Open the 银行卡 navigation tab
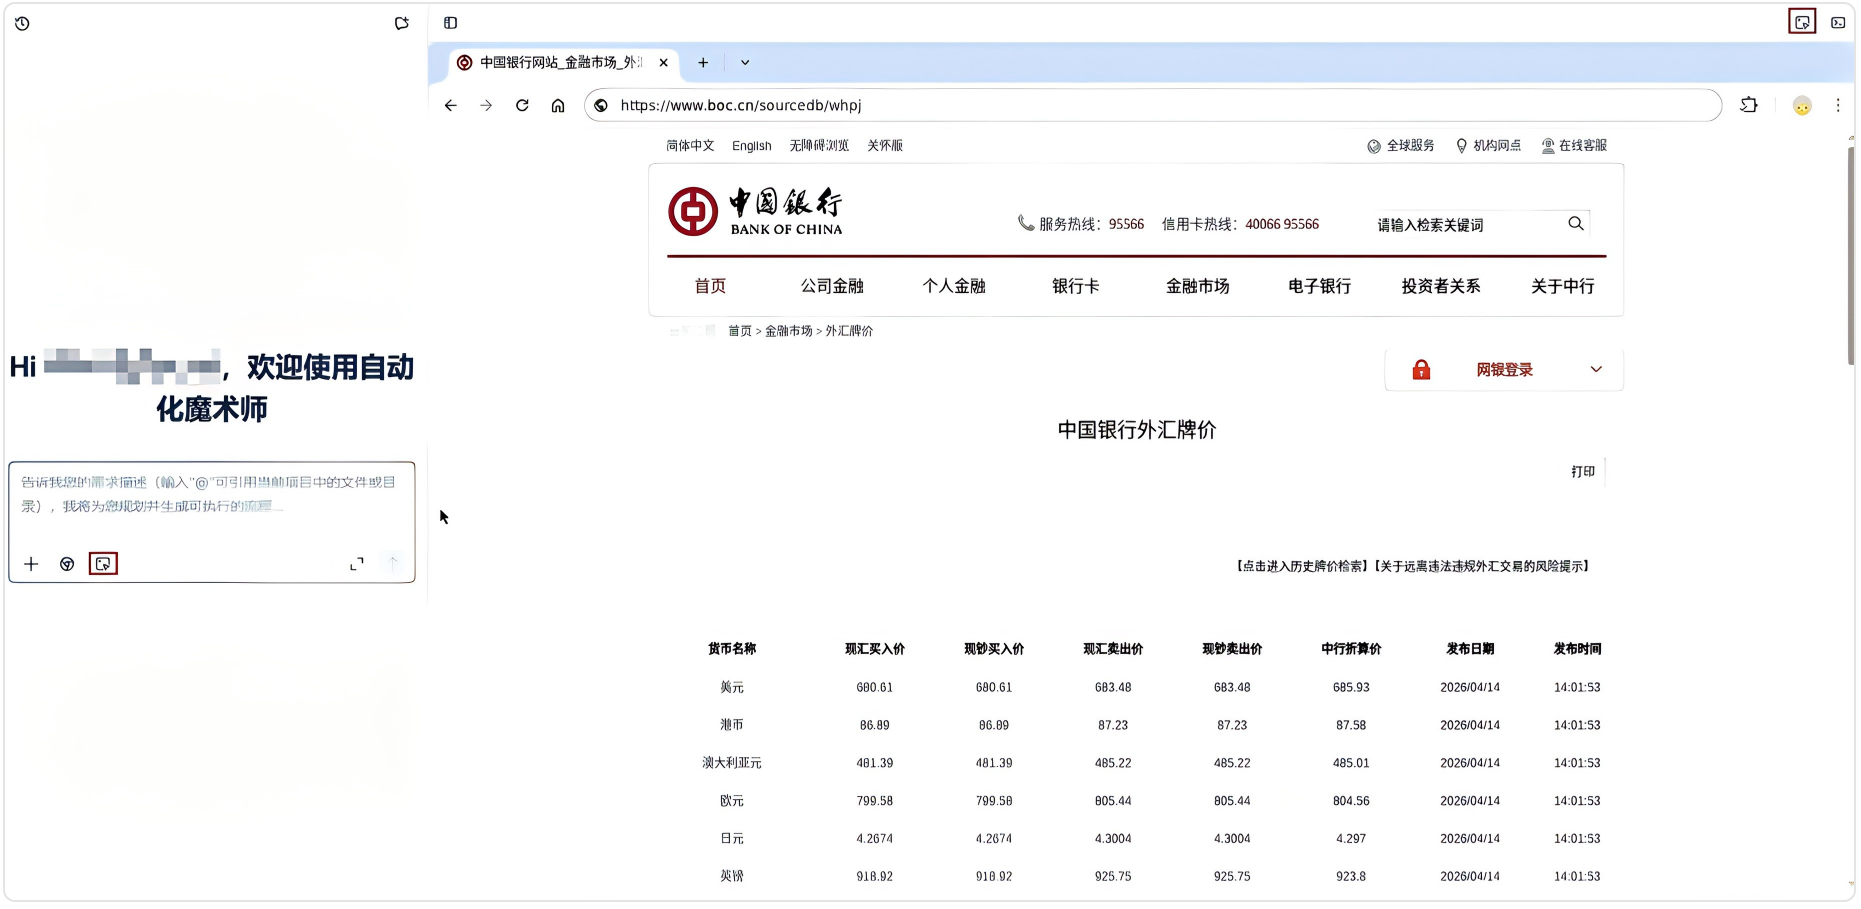This screenshot has width=1861, height=909. 1076,286
